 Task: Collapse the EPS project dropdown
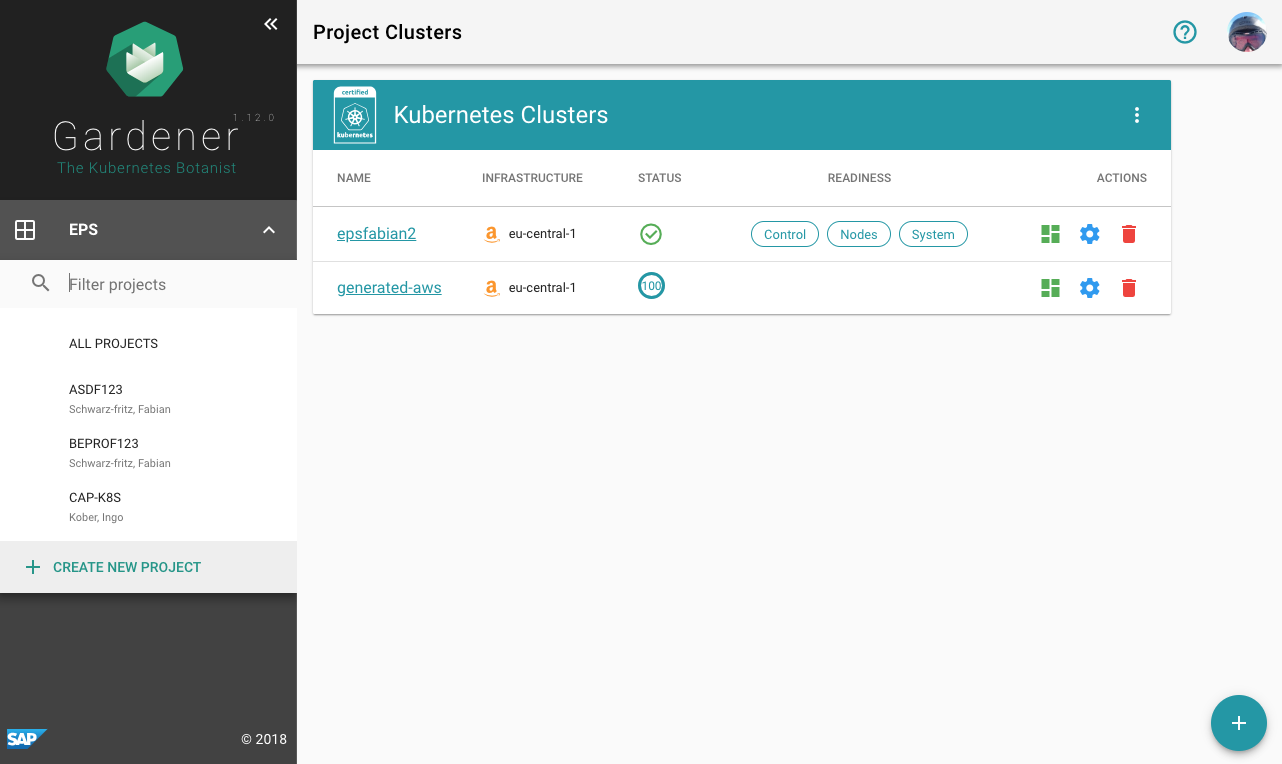[268, 230]
